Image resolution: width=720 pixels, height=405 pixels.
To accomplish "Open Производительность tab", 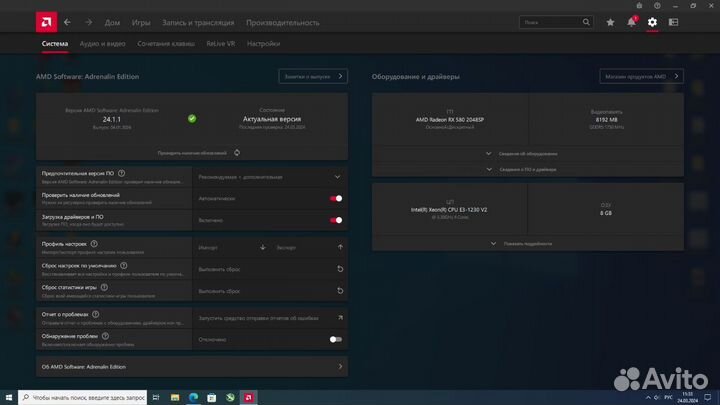I will coord(282,22).
